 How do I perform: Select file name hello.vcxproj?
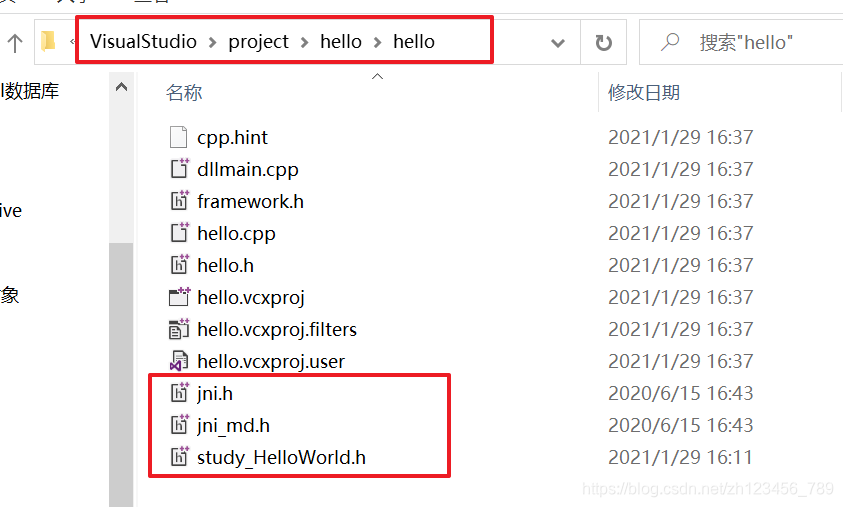point(251,297)
